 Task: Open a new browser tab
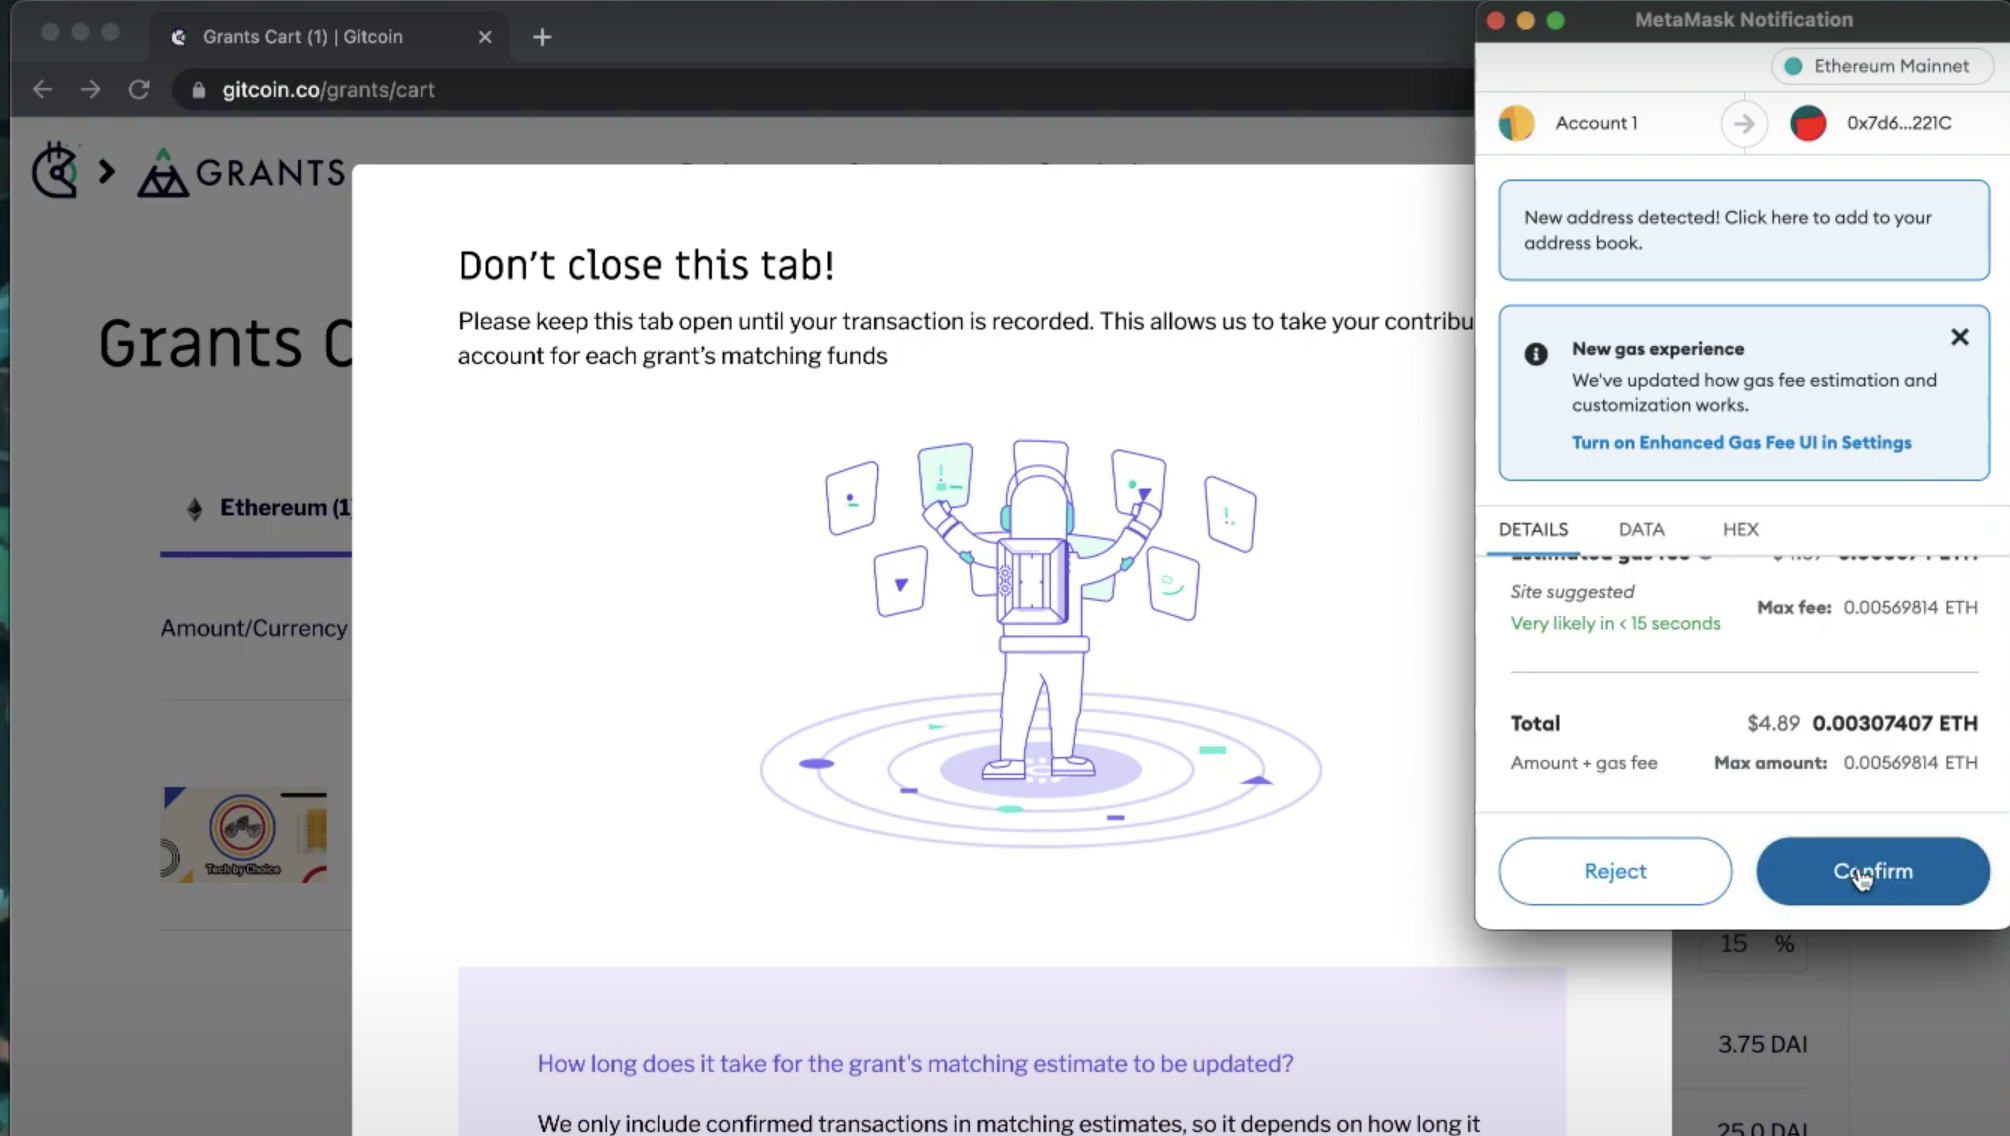[542, 37]
